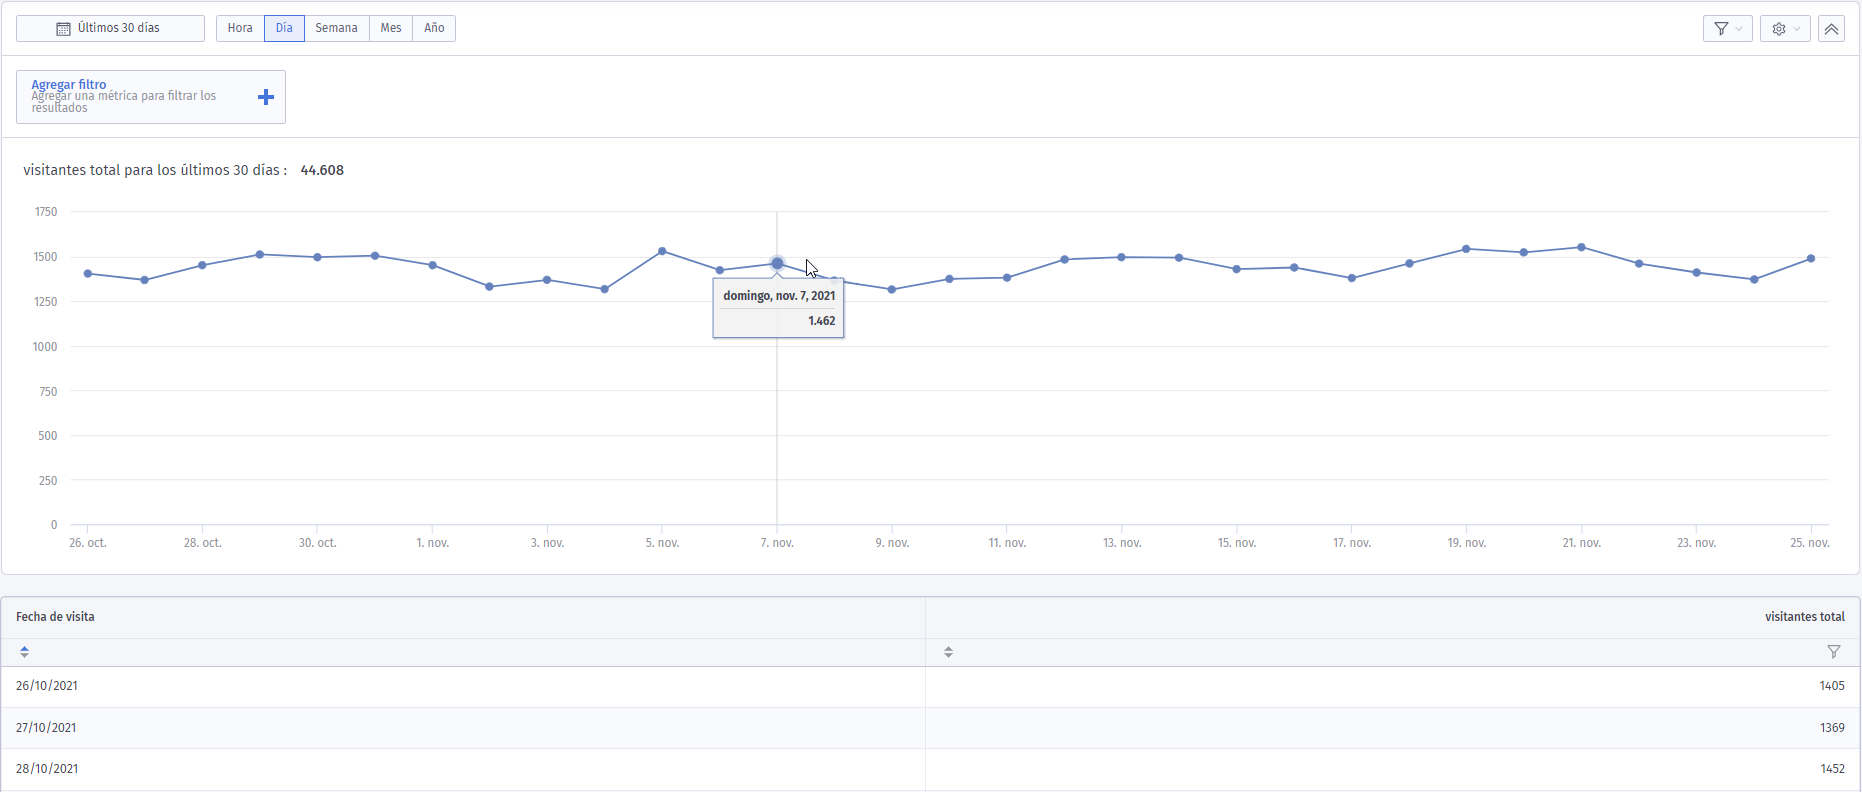Switch to Mes granularity
The height and width of the screenshot is (792, 1862).
[391, 28]
